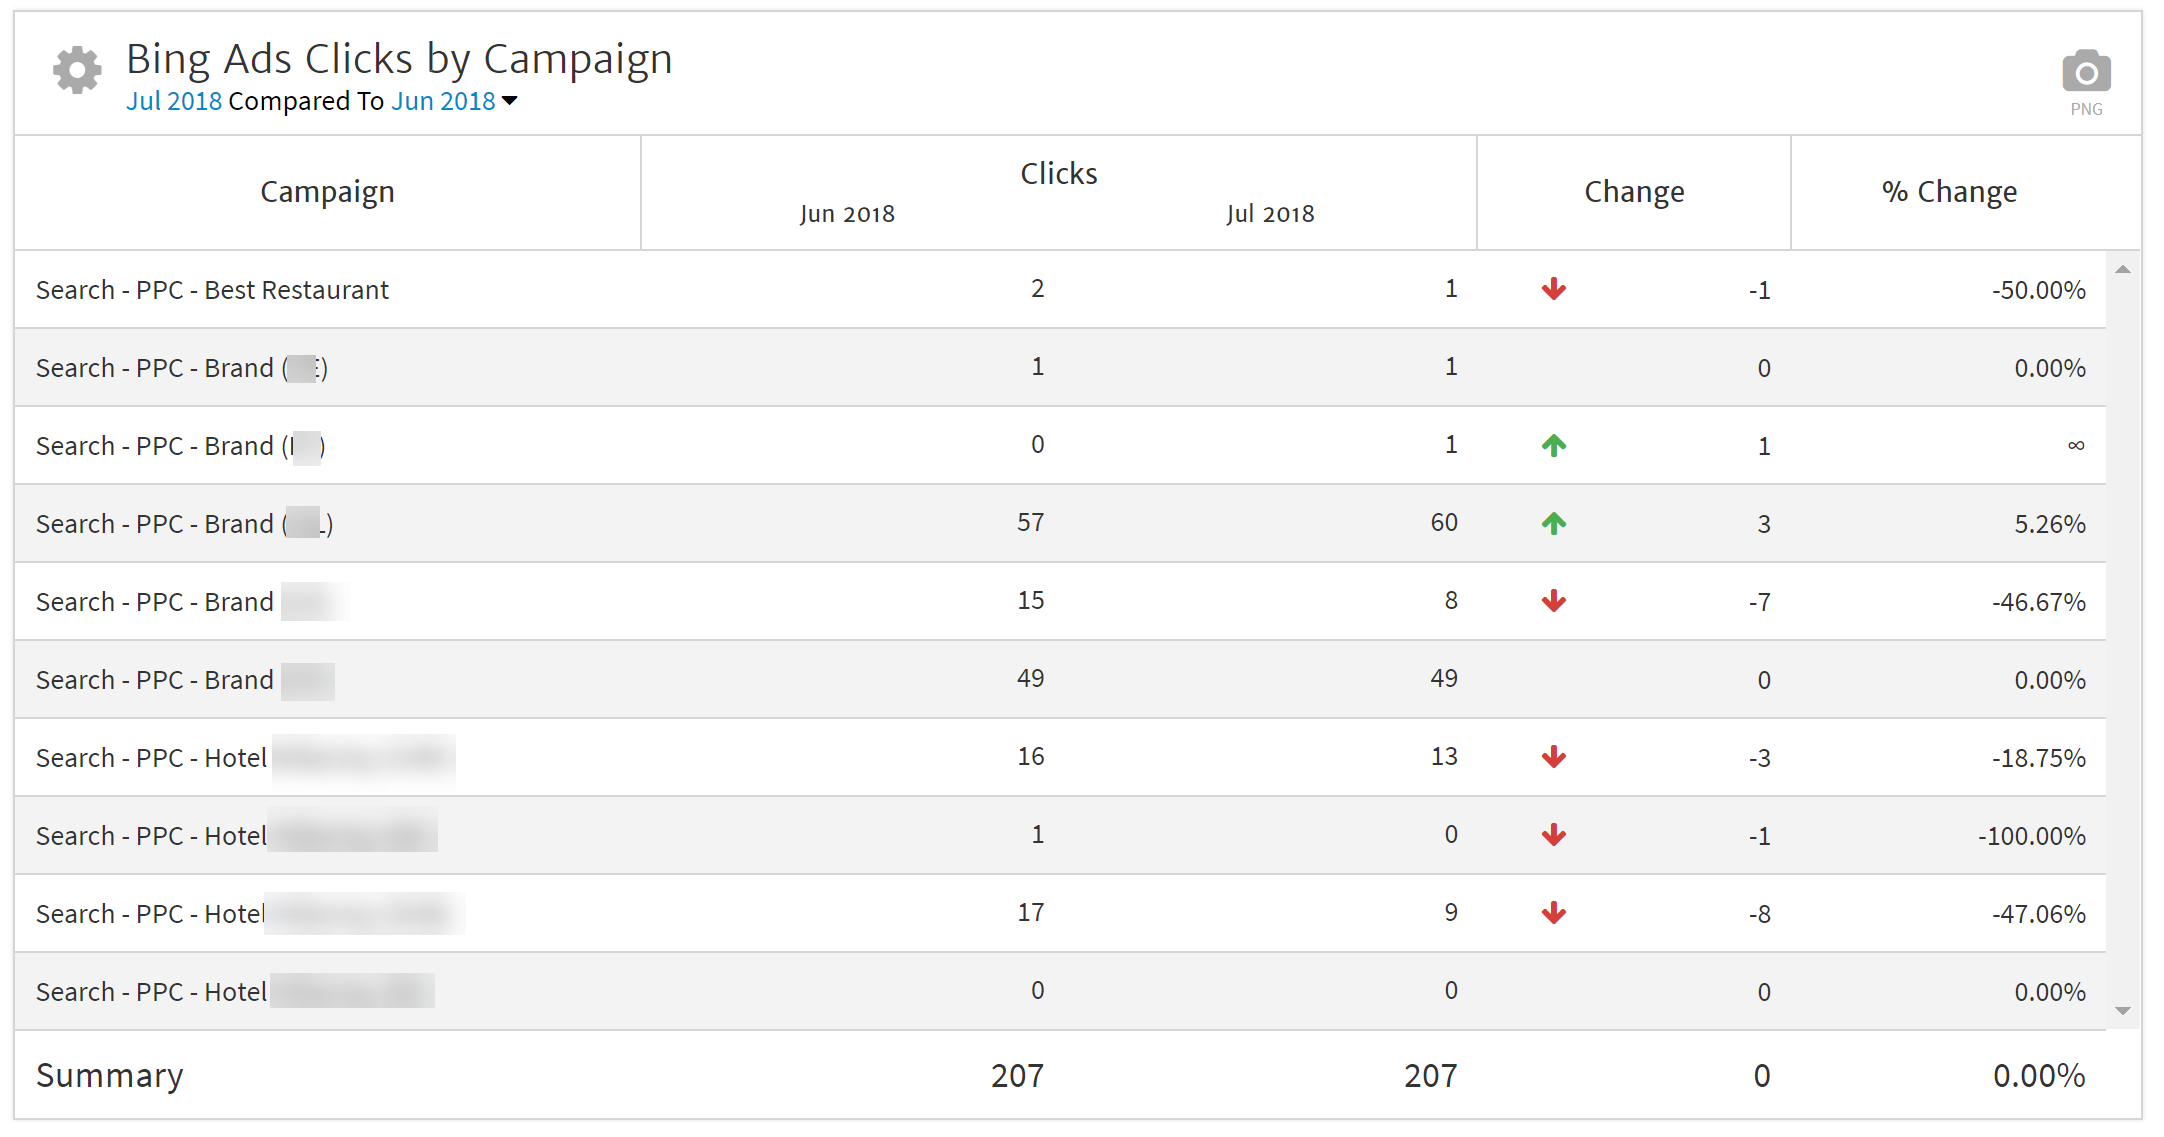Viewport: 2164px width, 1137px height.
Task: Click Jun 2018 comparison date link
Action: (x=443, y=101)
